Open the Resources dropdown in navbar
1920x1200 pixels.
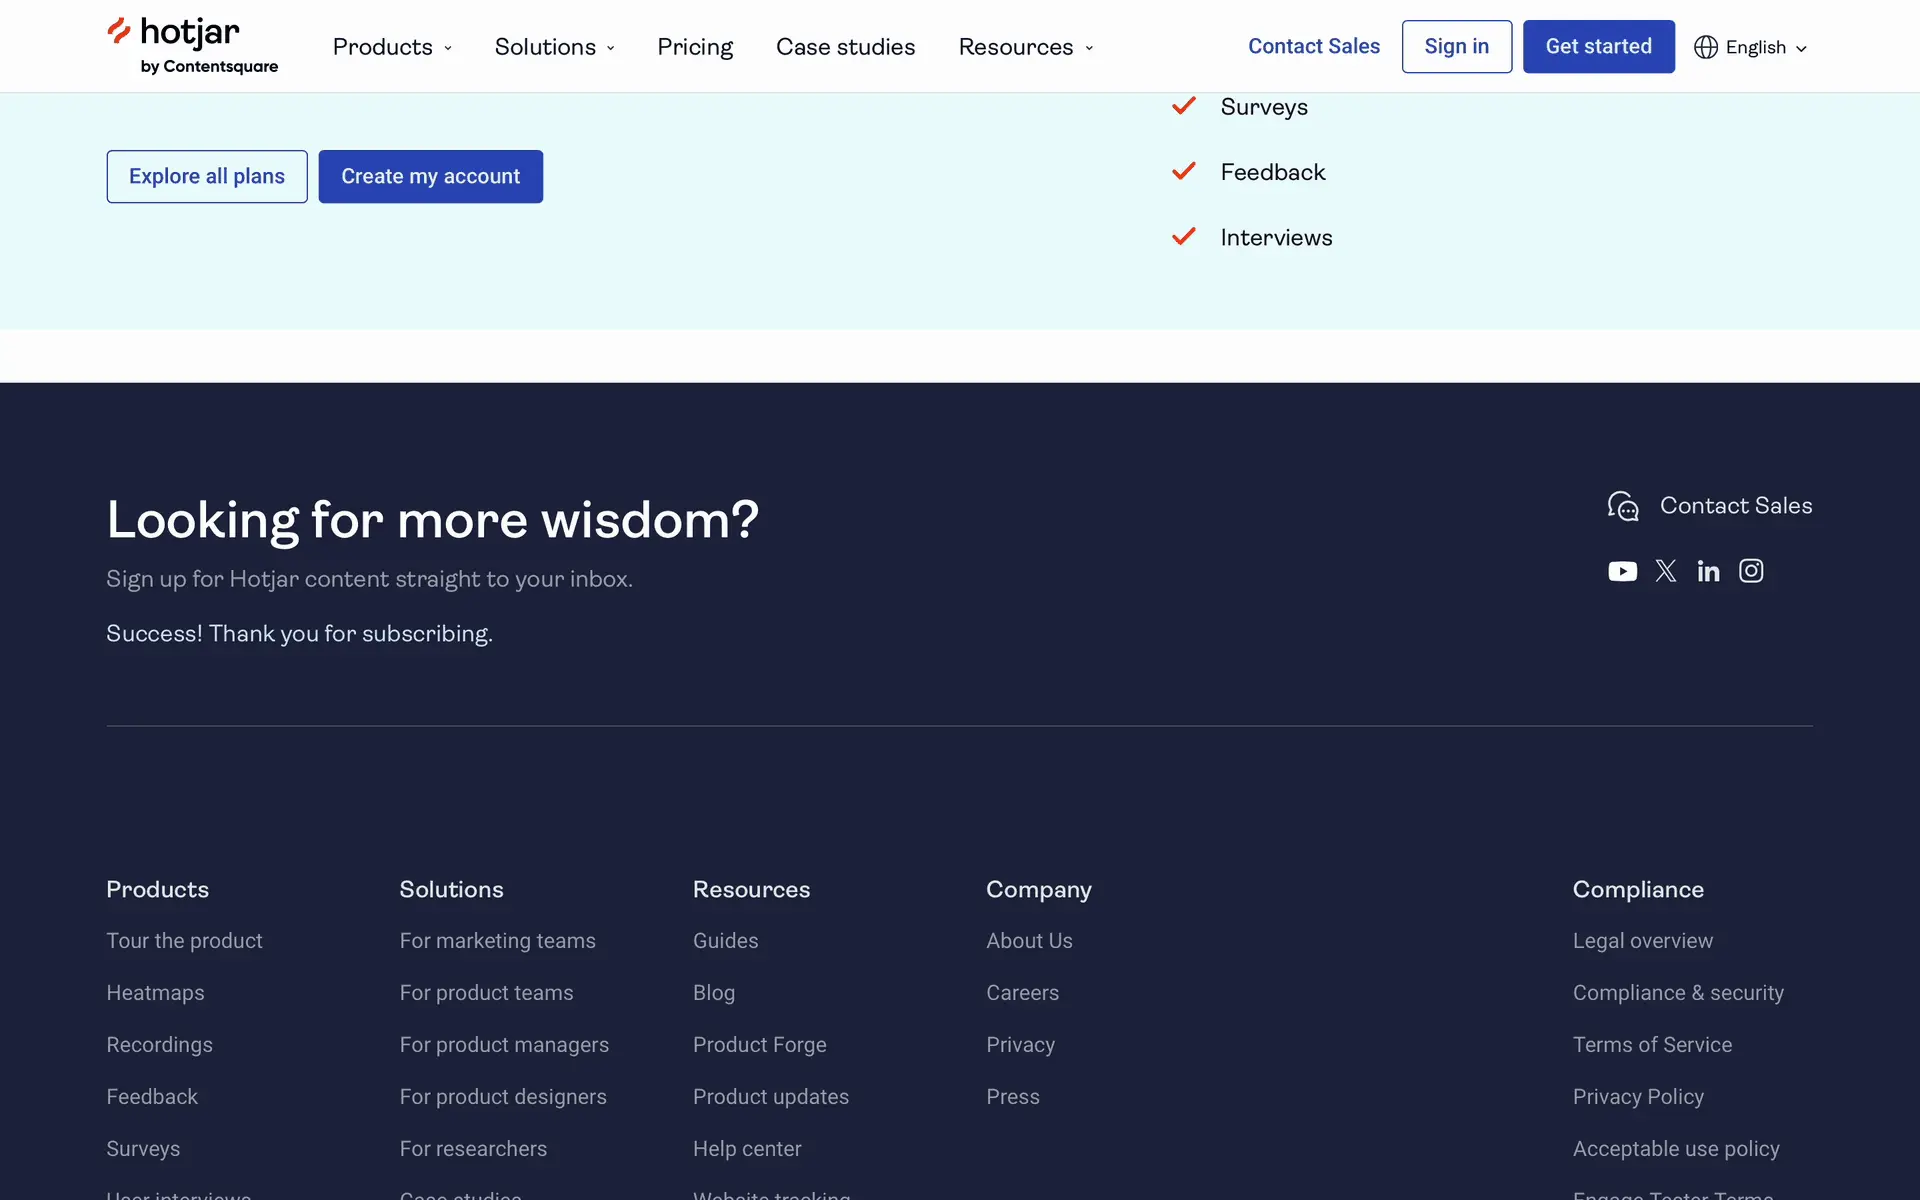tap(1025, 47)
